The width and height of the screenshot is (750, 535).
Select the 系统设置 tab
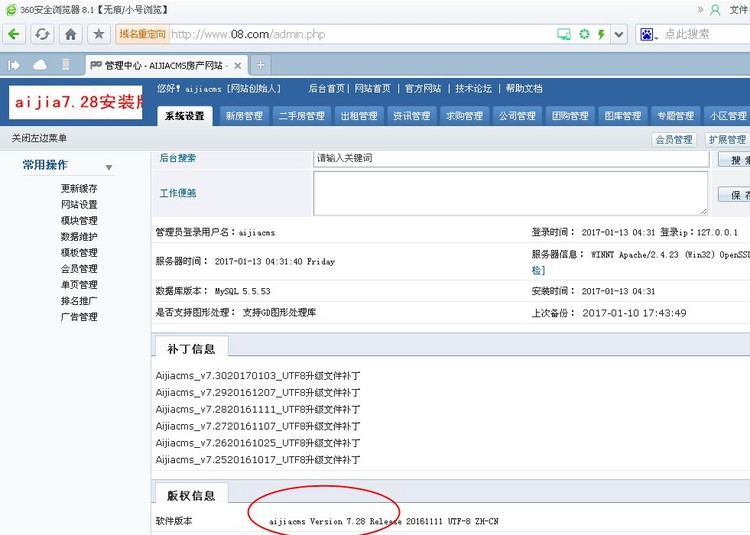coord(185,116)
